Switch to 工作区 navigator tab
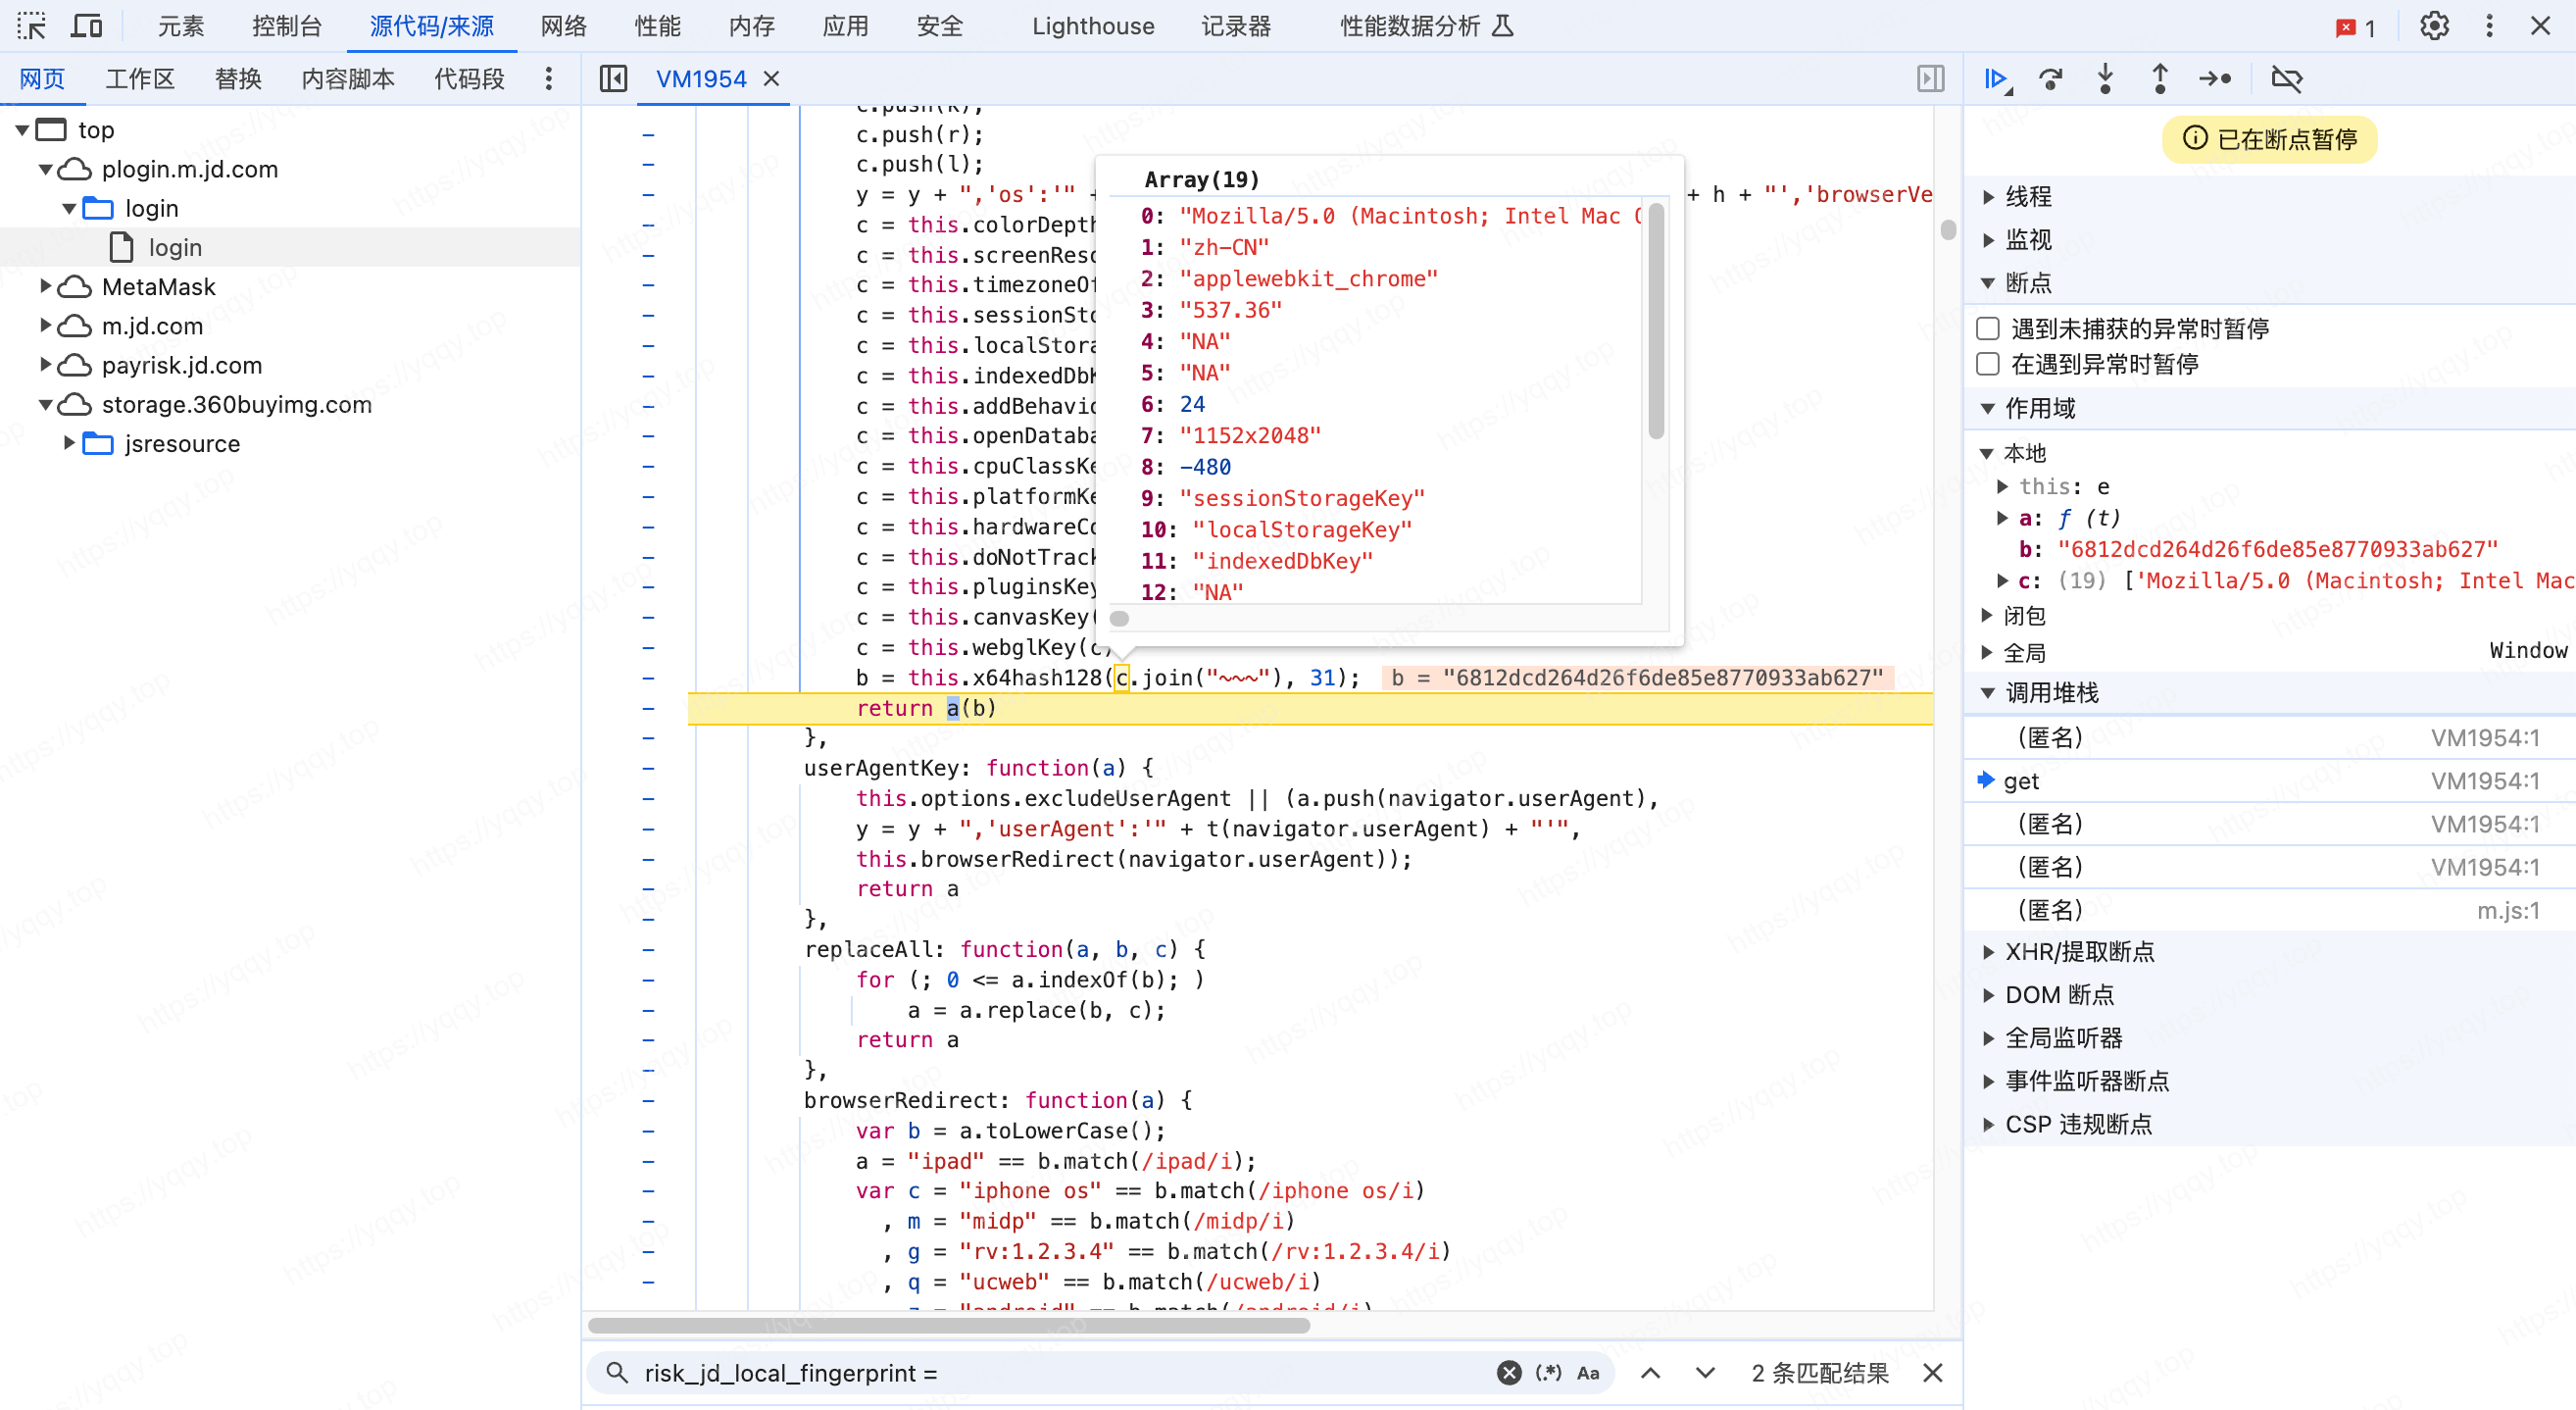Viewport: 2576px width, 1410px height. point(140,78)
